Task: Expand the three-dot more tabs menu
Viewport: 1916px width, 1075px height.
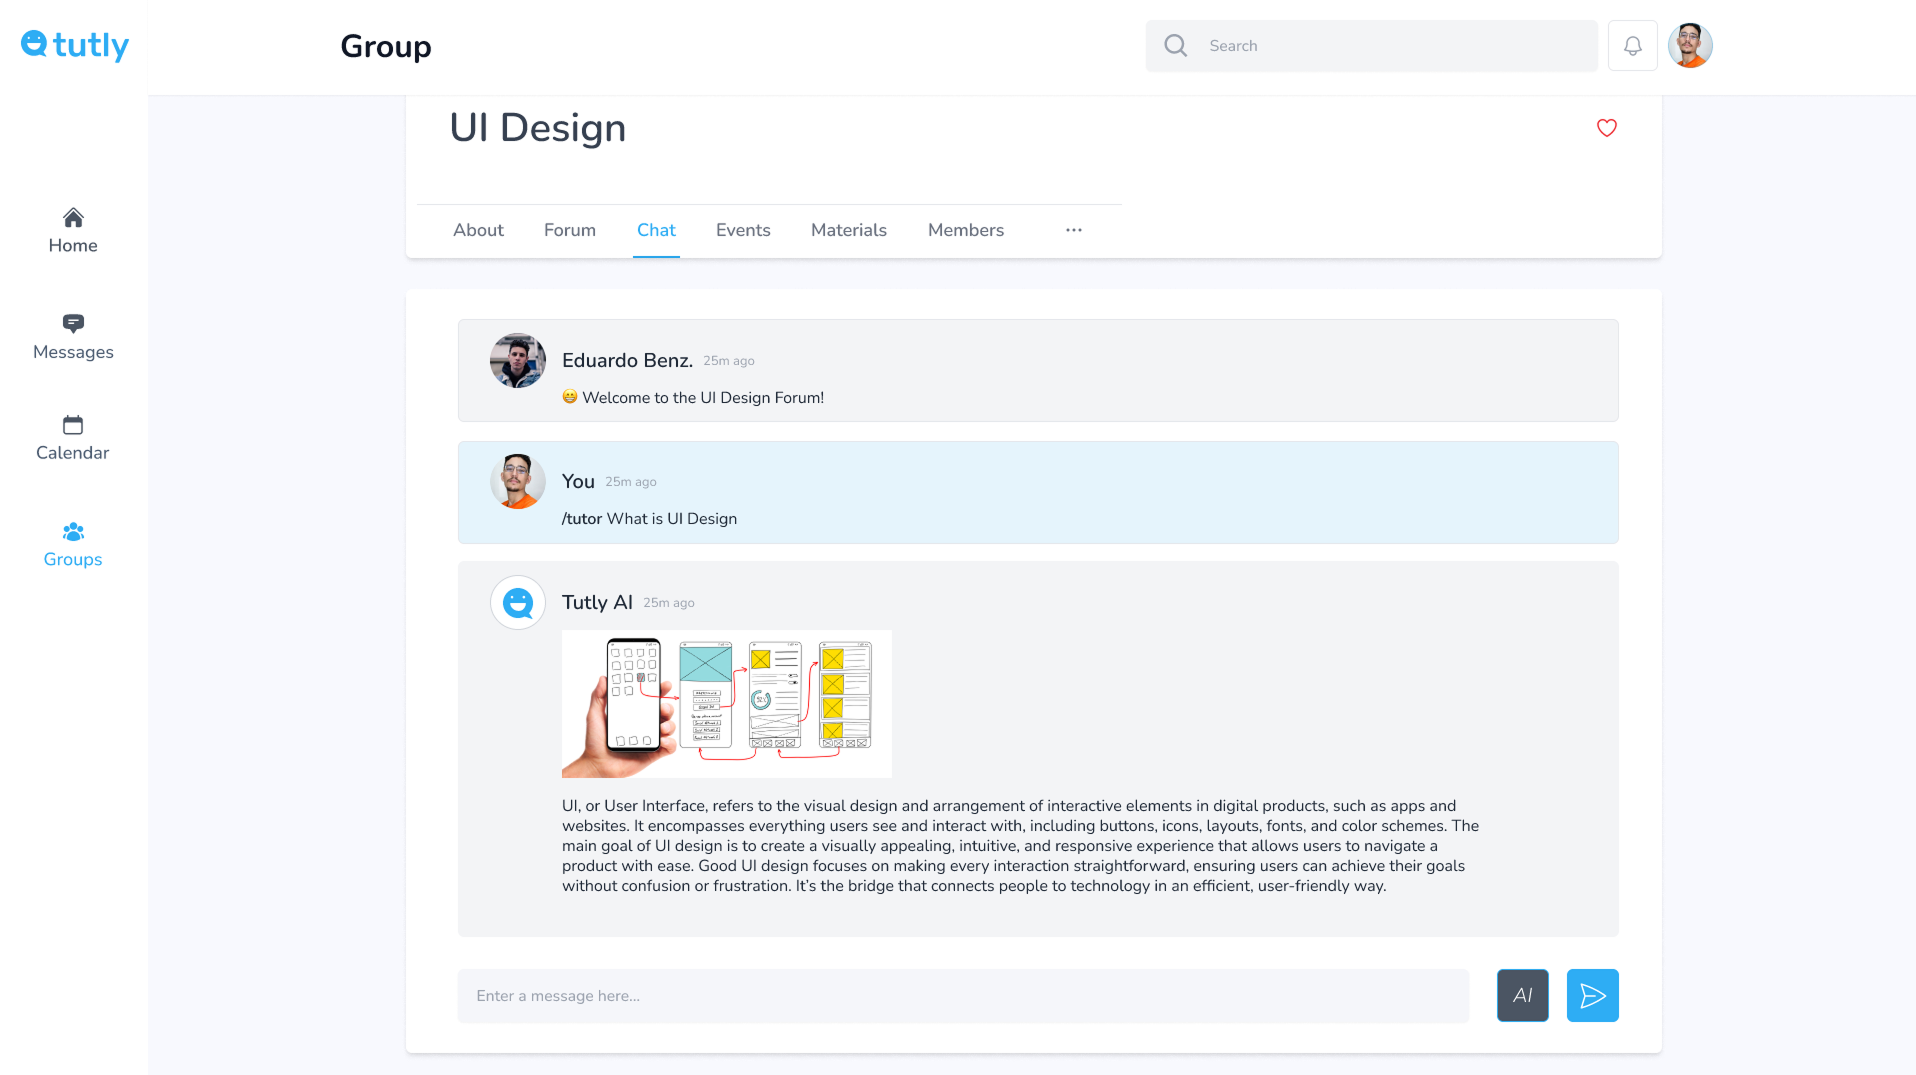Action: [1073, 230]
